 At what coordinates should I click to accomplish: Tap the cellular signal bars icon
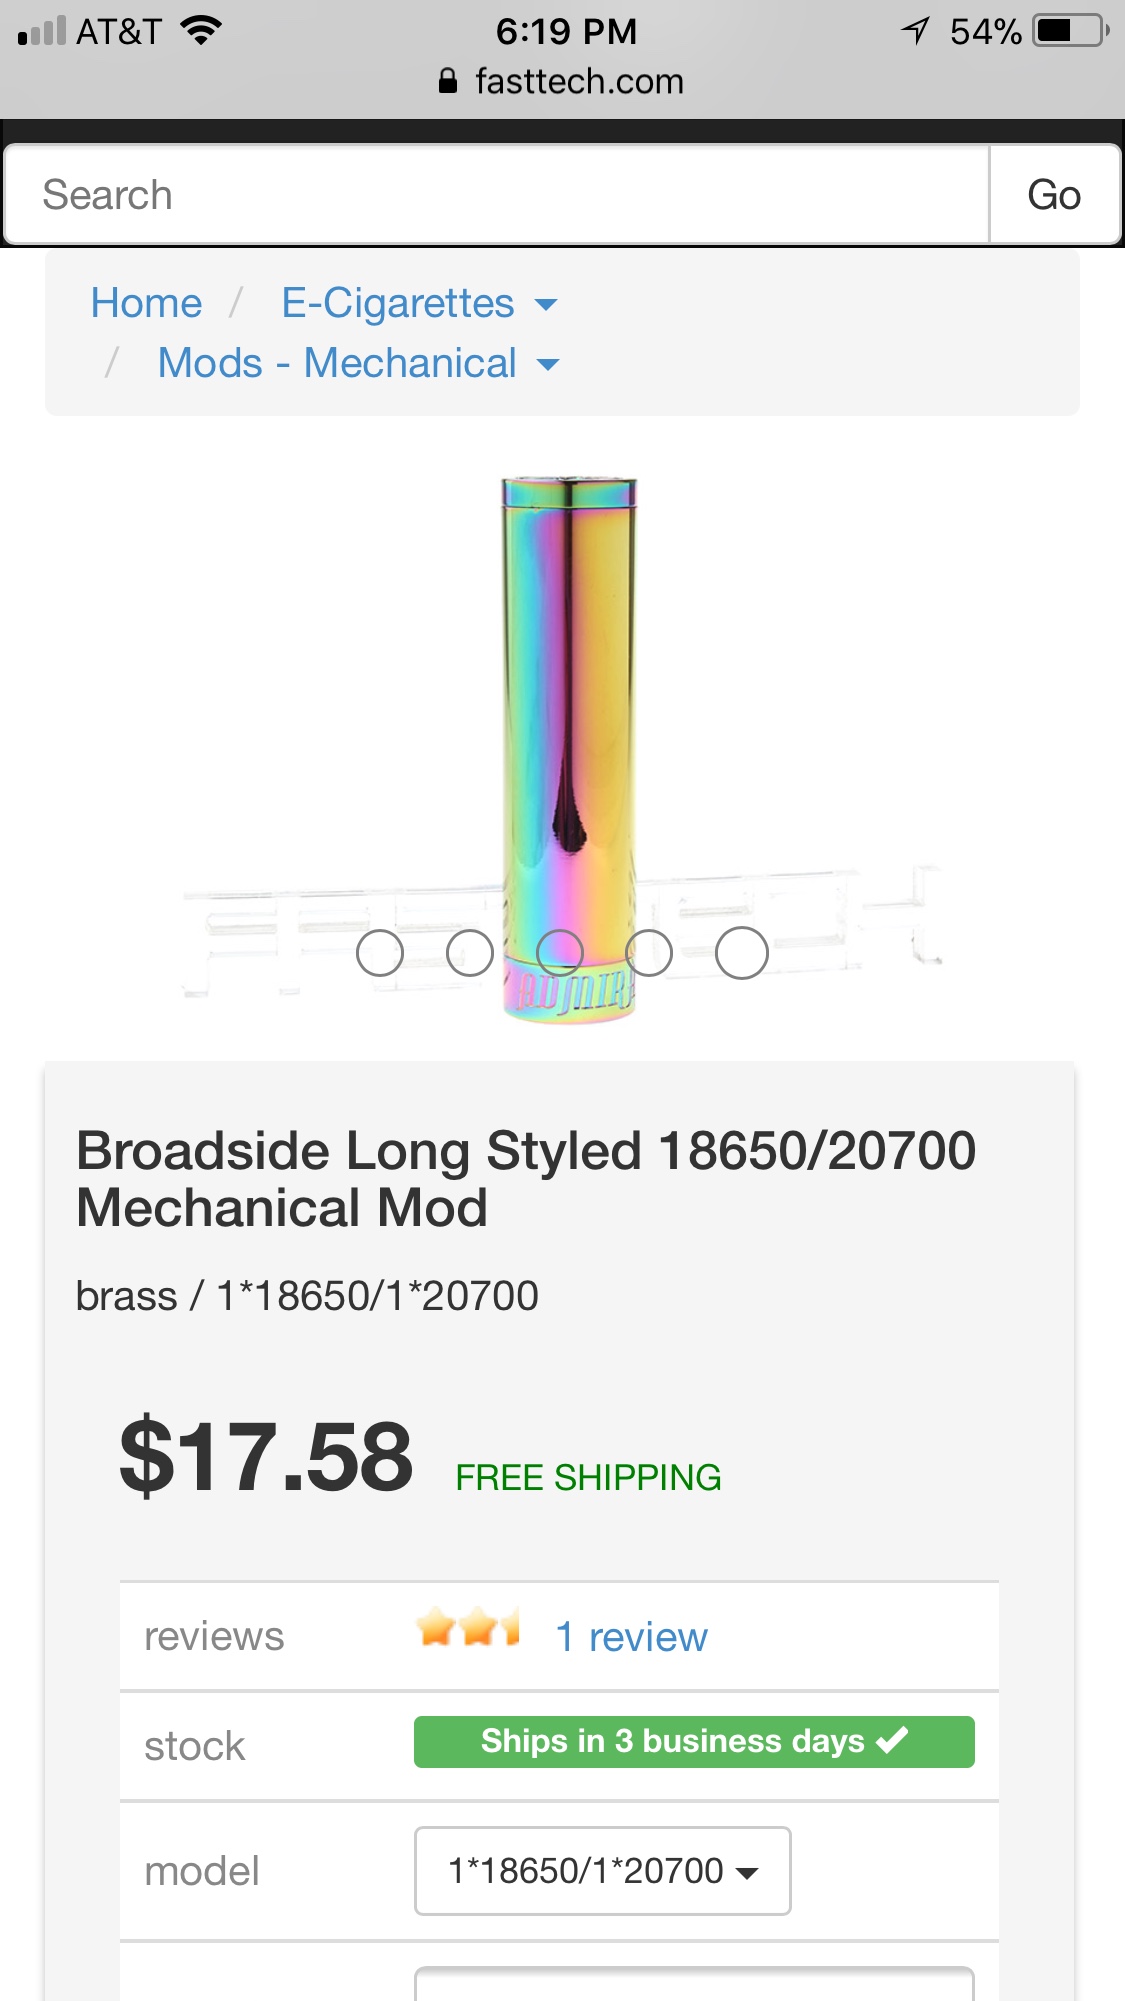point(42,31)
